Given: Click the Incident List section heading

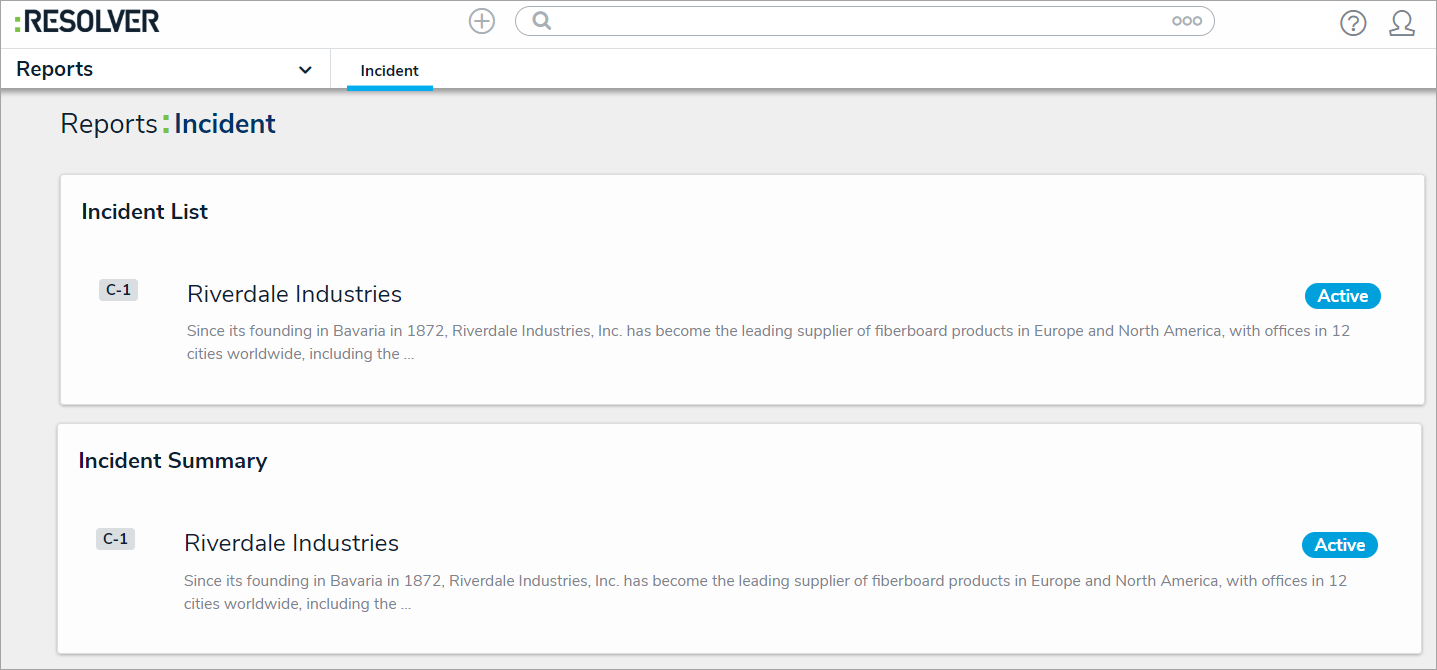Looking at the screenshot, I should (x=145, y=212).
